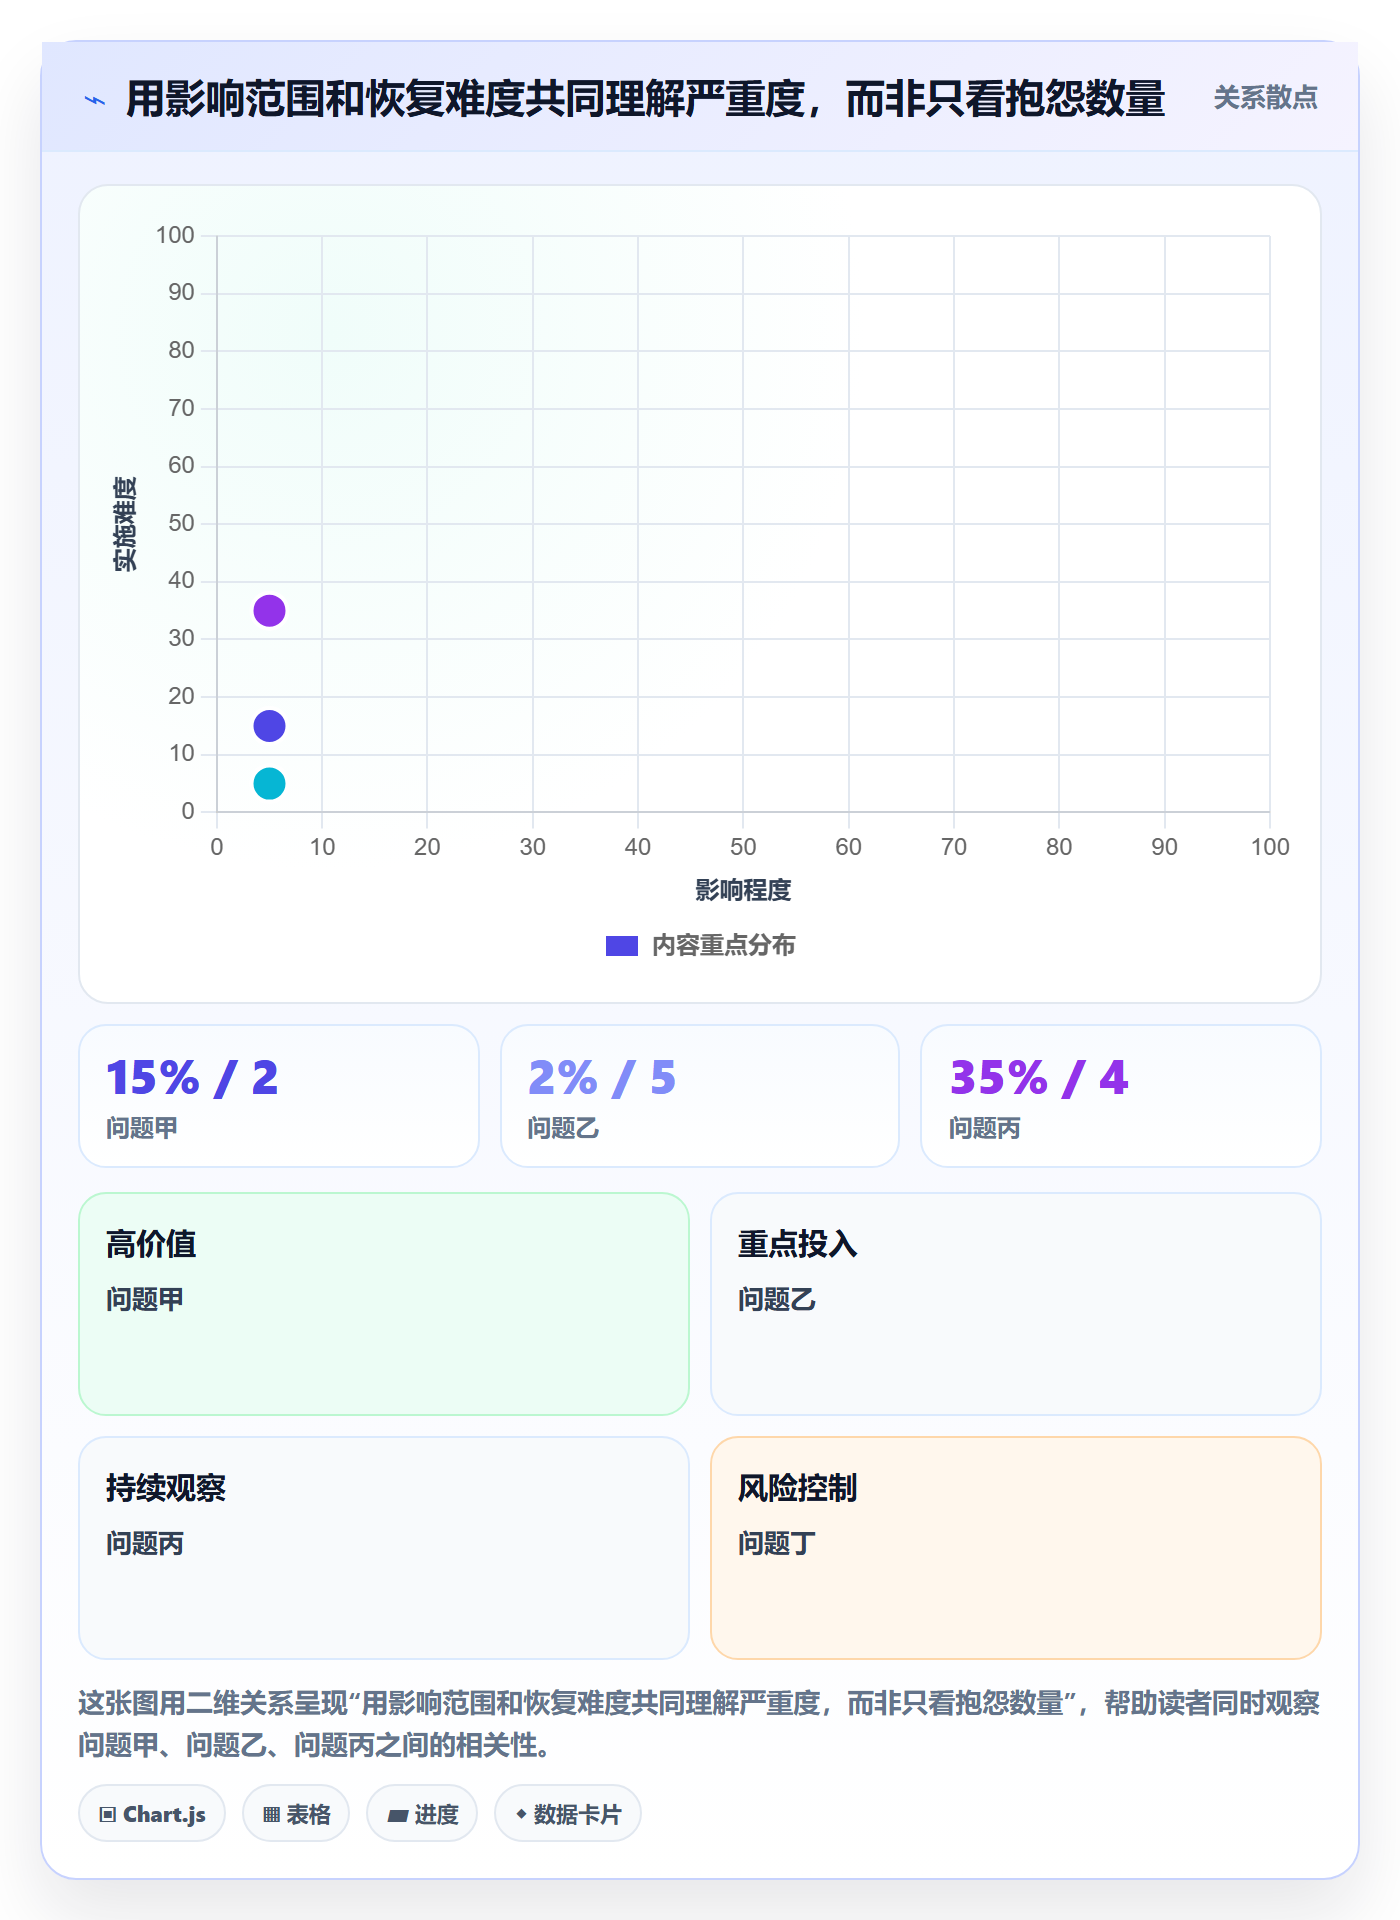Select the 进度 tag chip

(422, 1814)
